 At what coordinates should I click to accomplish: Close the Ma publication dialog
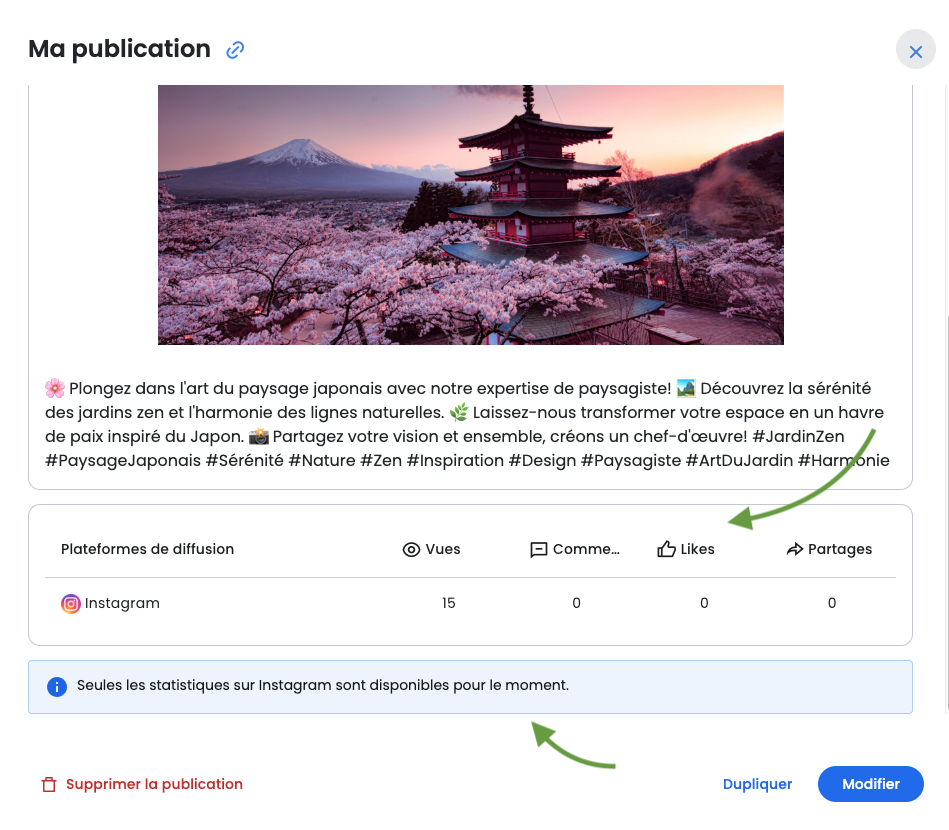pyautogui.click(x=915, y=51)
